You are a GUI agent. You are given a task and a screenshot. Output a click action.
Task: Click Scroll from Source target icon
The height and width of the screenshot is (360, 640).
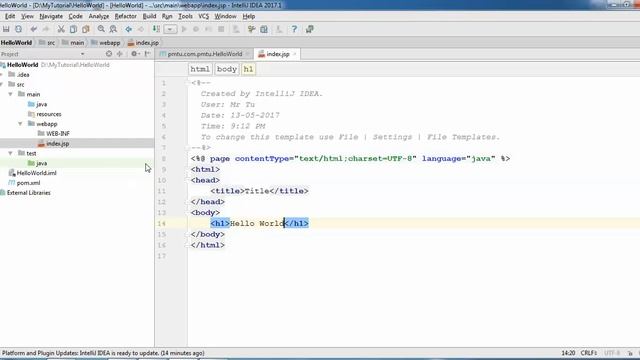[x=109, y=54]
